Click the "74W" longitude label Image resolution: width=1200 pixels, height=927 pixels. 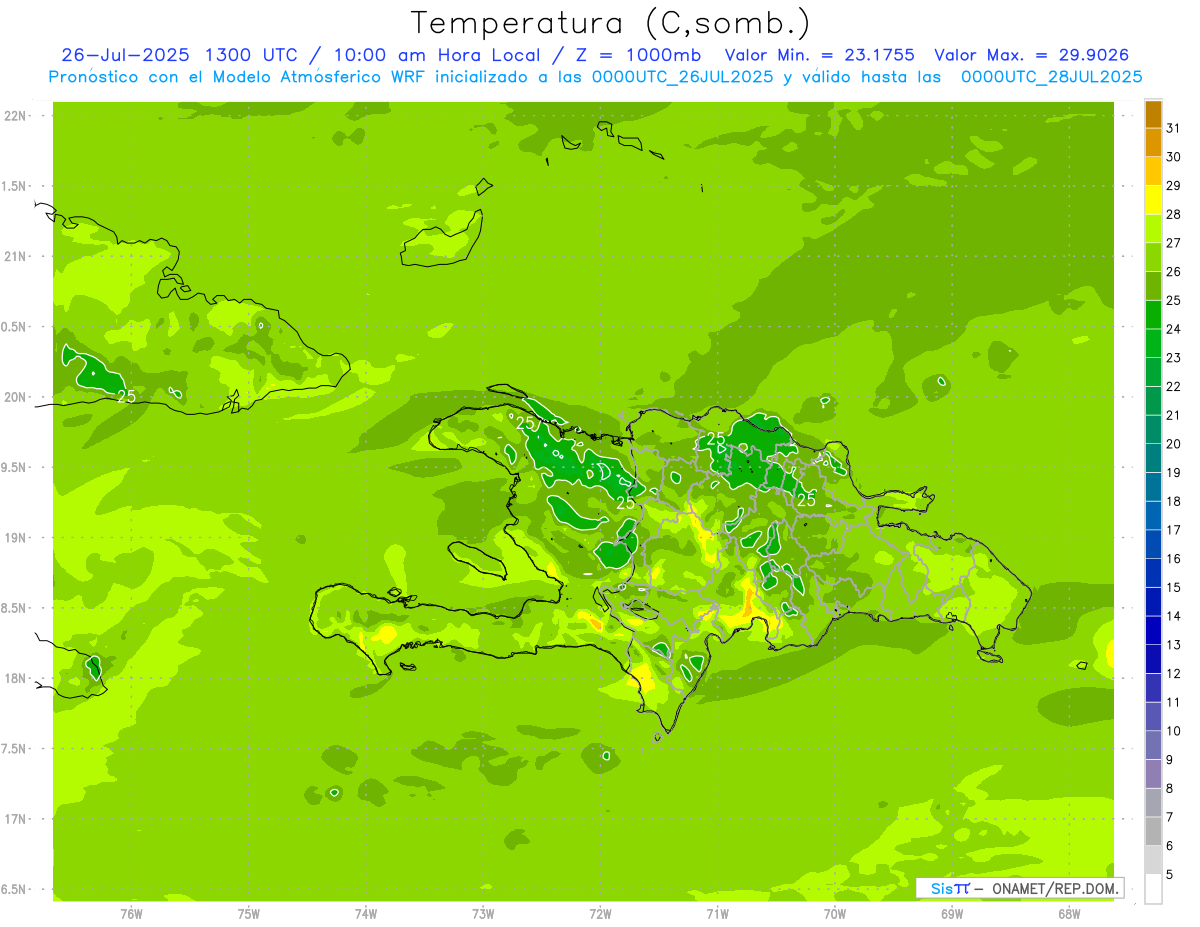[x=366, y=914]
